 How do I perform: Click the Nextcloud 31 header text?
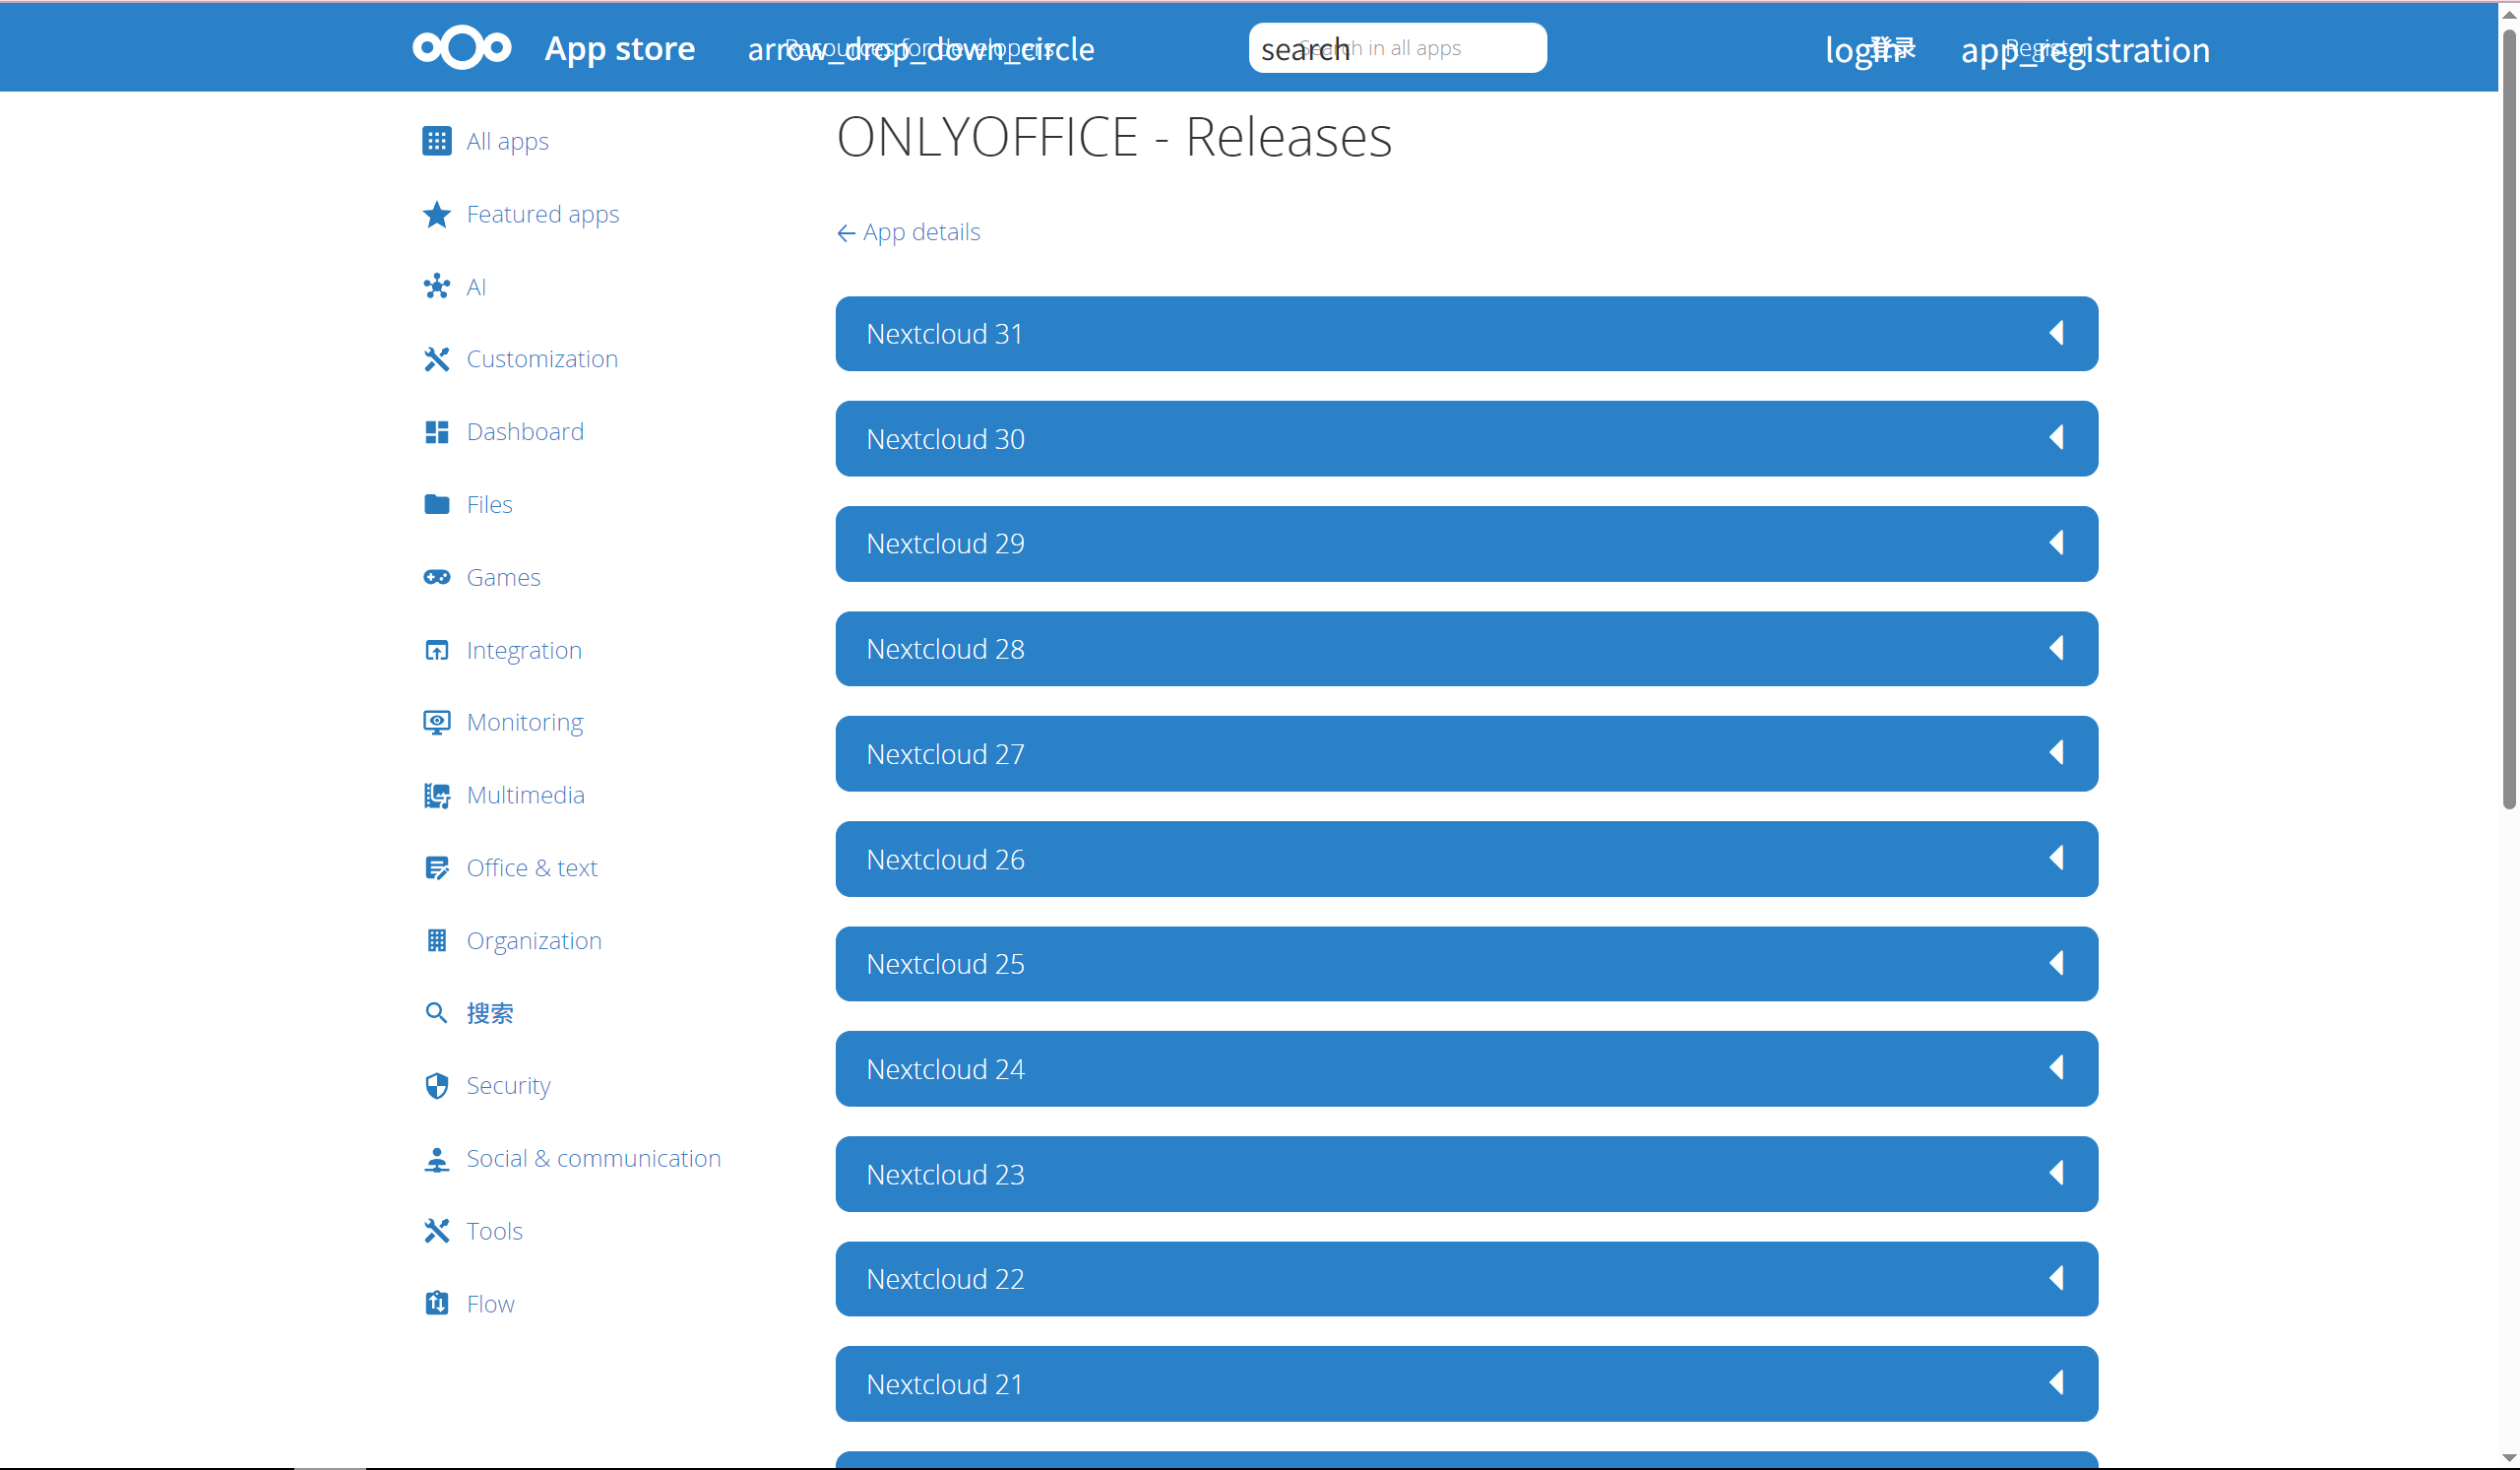(944, 334)
